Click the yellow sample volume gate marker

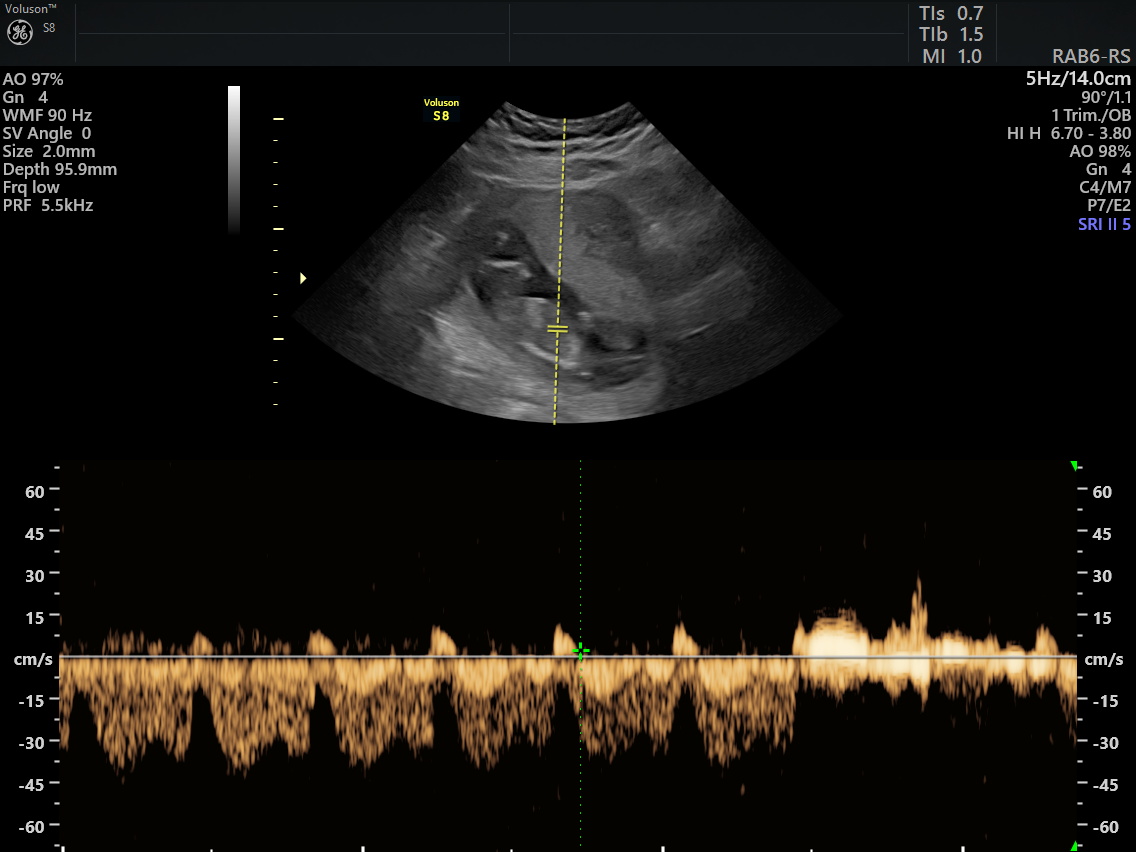click(558, 328)
